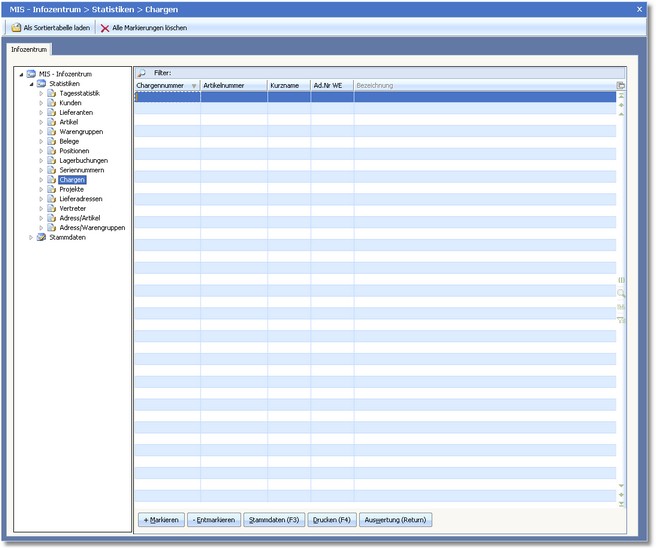Select Lagerbuchungen in the statistics tree
The image size is (656, 550).
(83, 160)
